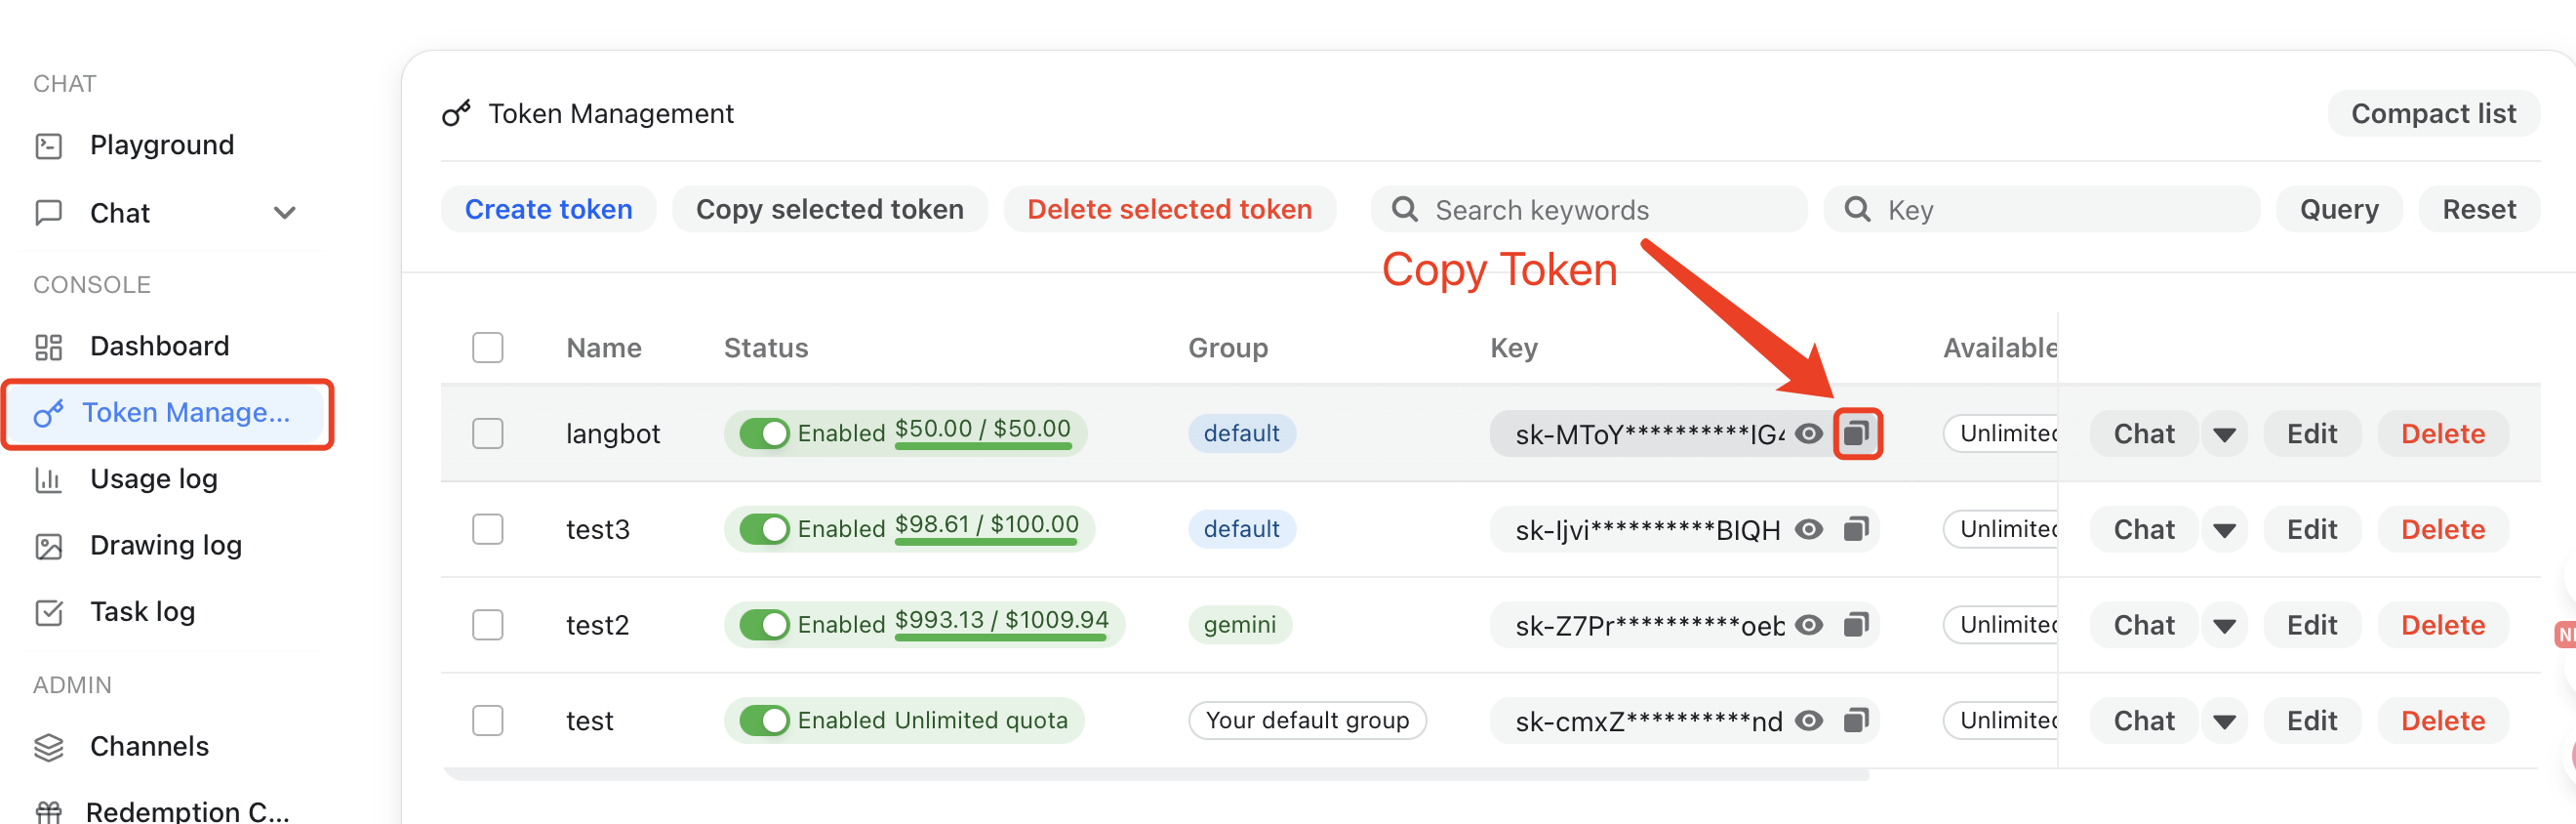Open Dashboard from the sidebar

coord(159,346)
